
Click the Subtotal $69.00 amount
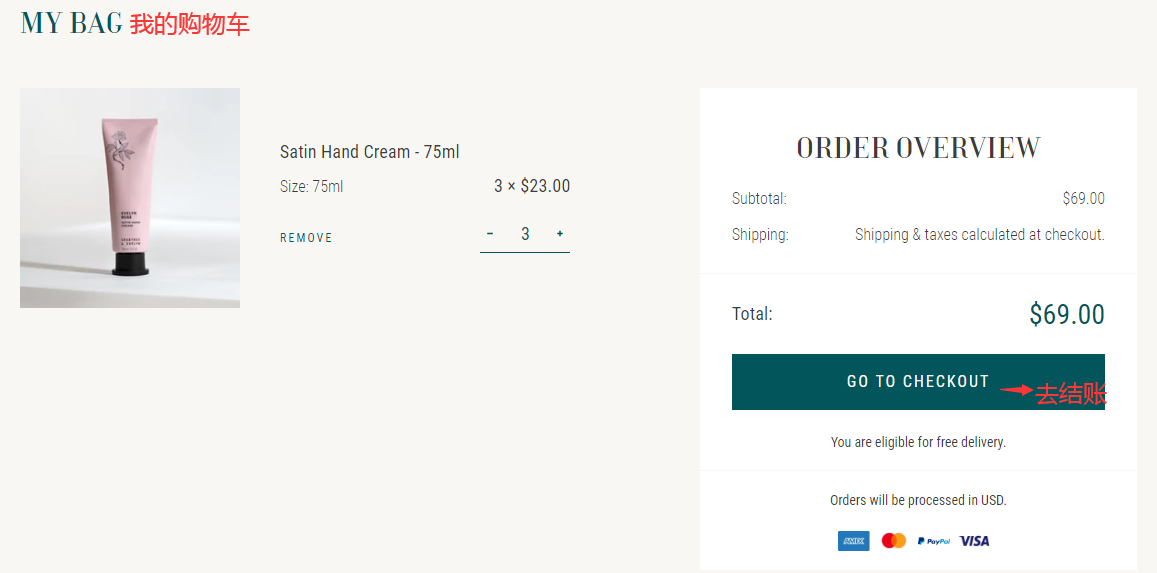pos(1083,198)
